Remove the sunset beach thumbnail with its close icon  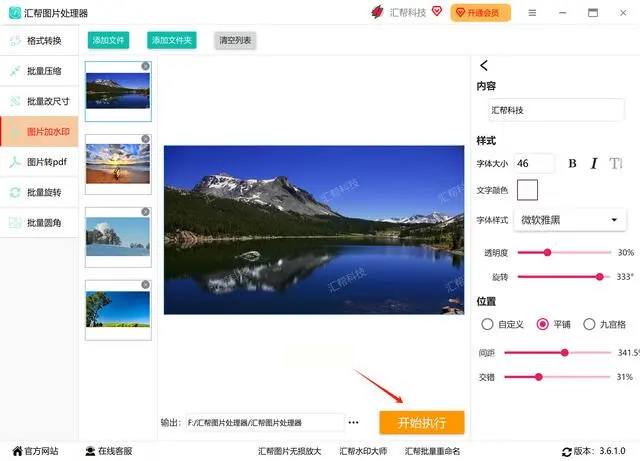[x=145, y=139]
